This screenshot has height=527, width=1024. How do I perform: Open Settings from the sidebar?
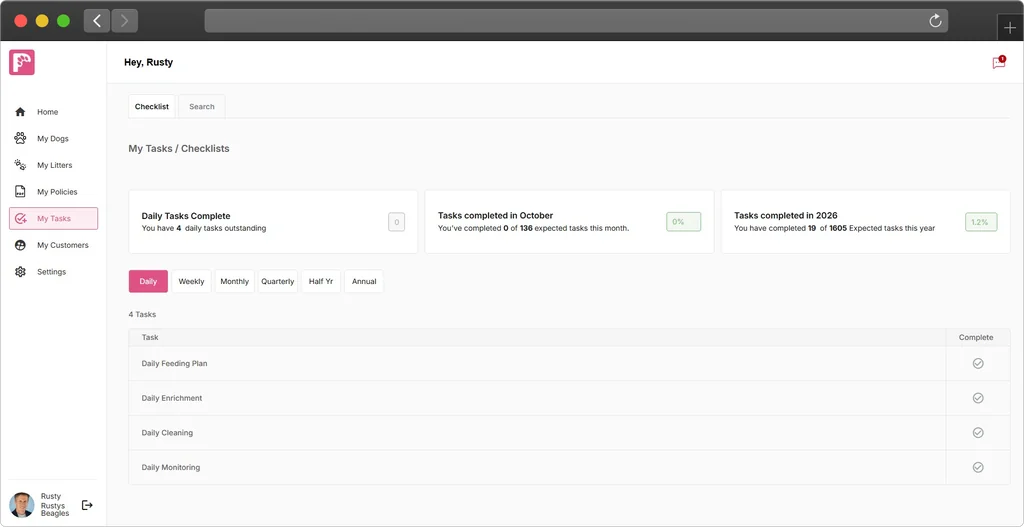tap(54, 272)
